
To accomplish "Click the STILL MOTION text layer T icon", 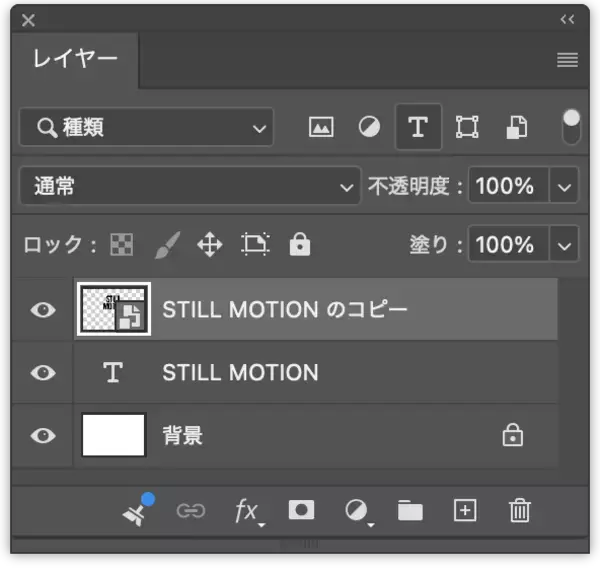I will 113,372.
